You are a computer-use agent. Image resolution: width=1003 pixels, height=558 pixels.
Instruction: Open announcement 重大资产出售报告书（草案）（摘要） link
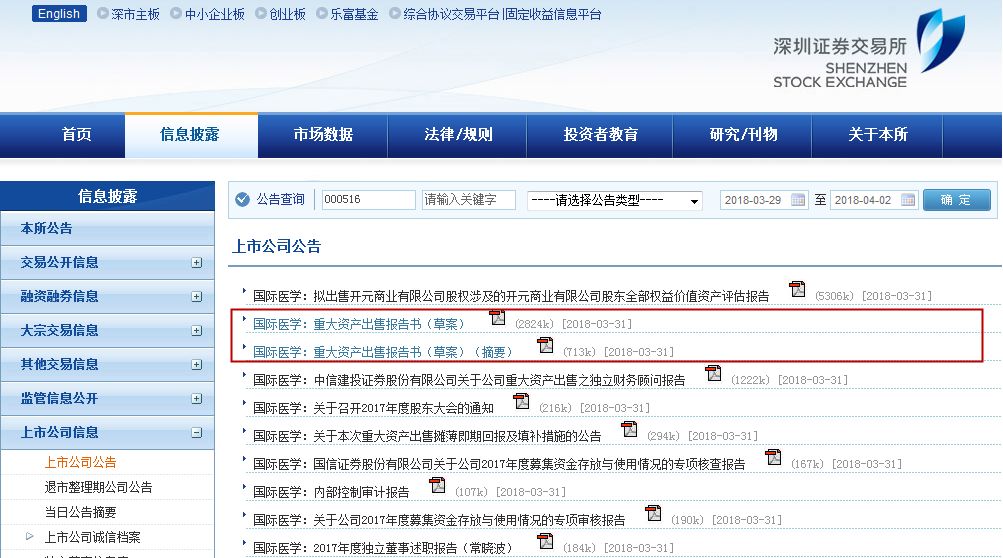click(383, 353)
